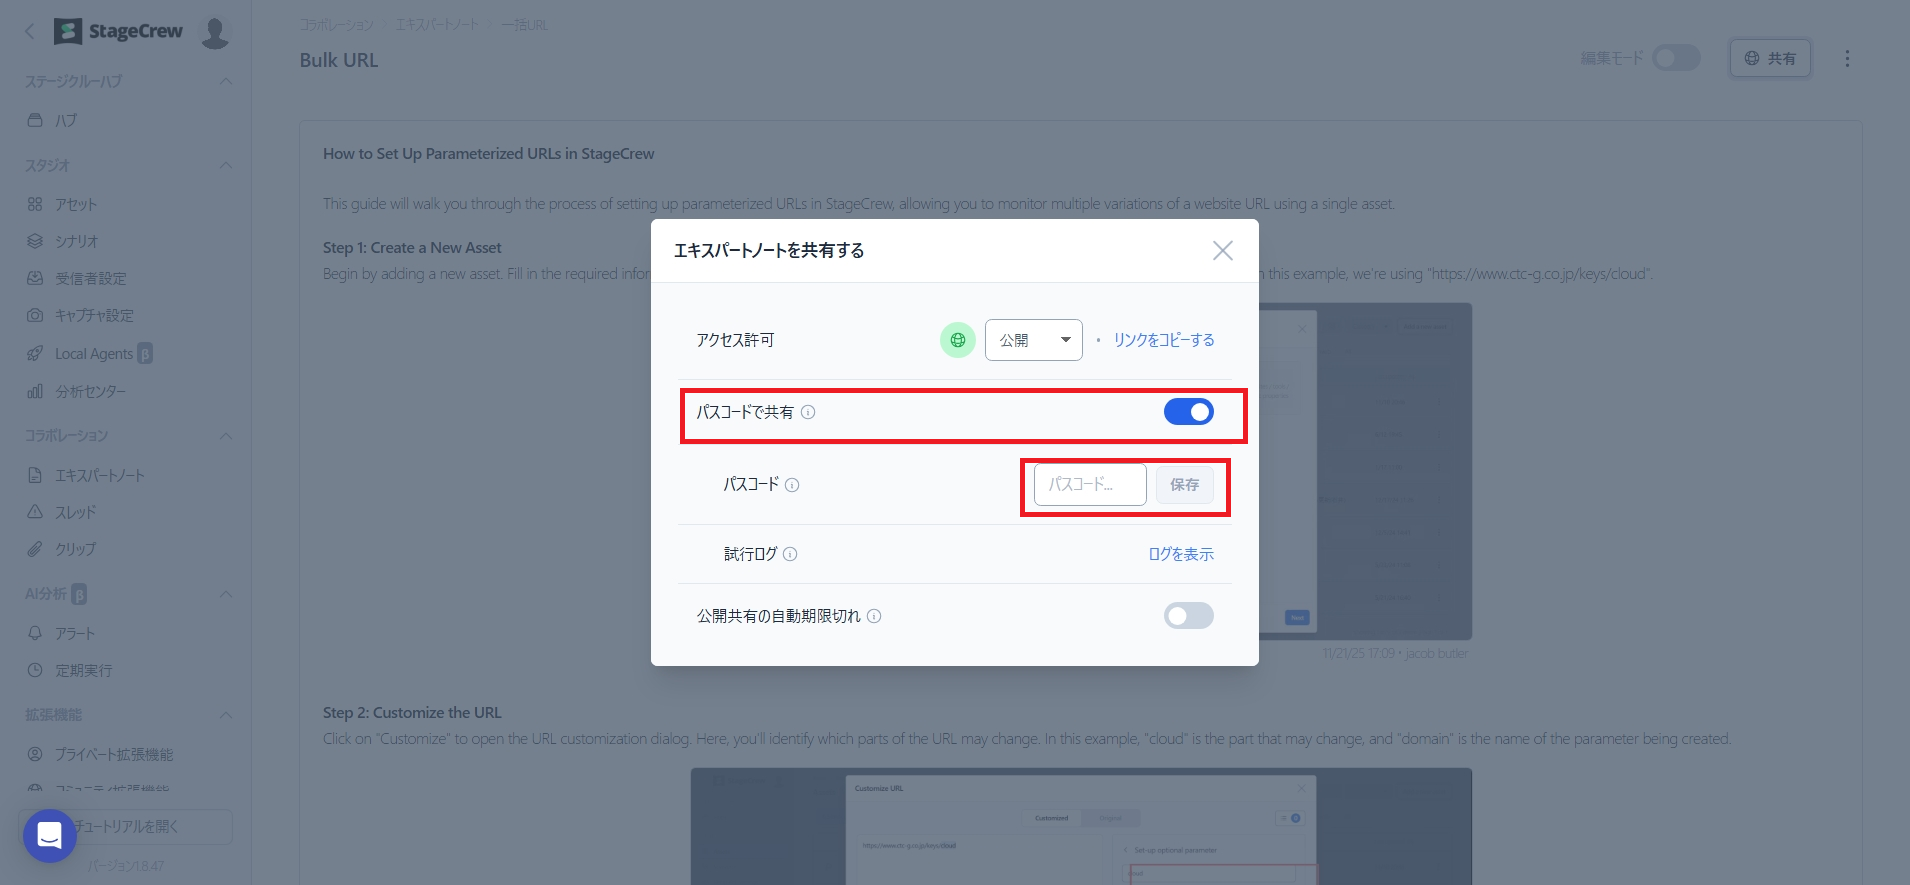Go to 分析センター in sidebar

point(90,391)
